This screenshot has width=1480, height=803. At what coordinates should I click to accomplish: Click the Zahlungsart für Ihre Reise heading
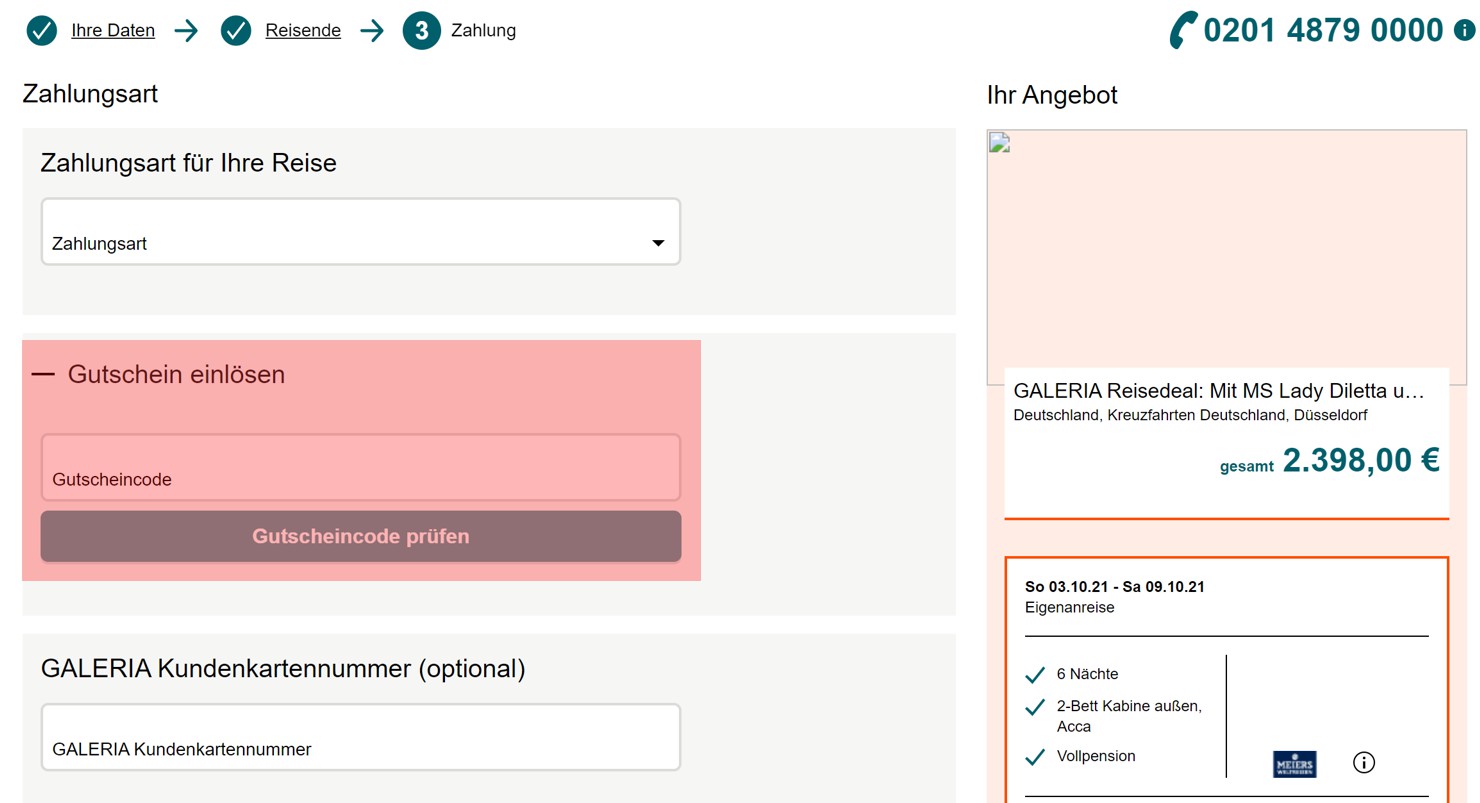(x=189, y=162)
